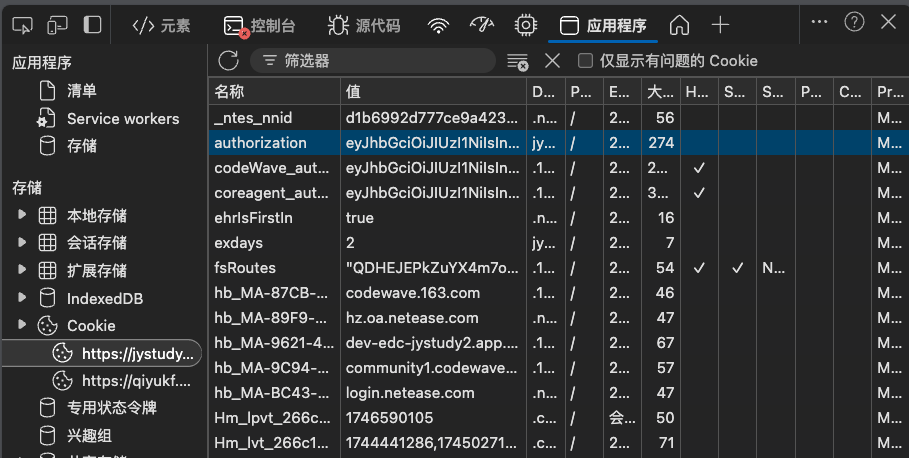Delete the selected cookie with X icon
The image size is (909, 458).
tap(552, 61)
